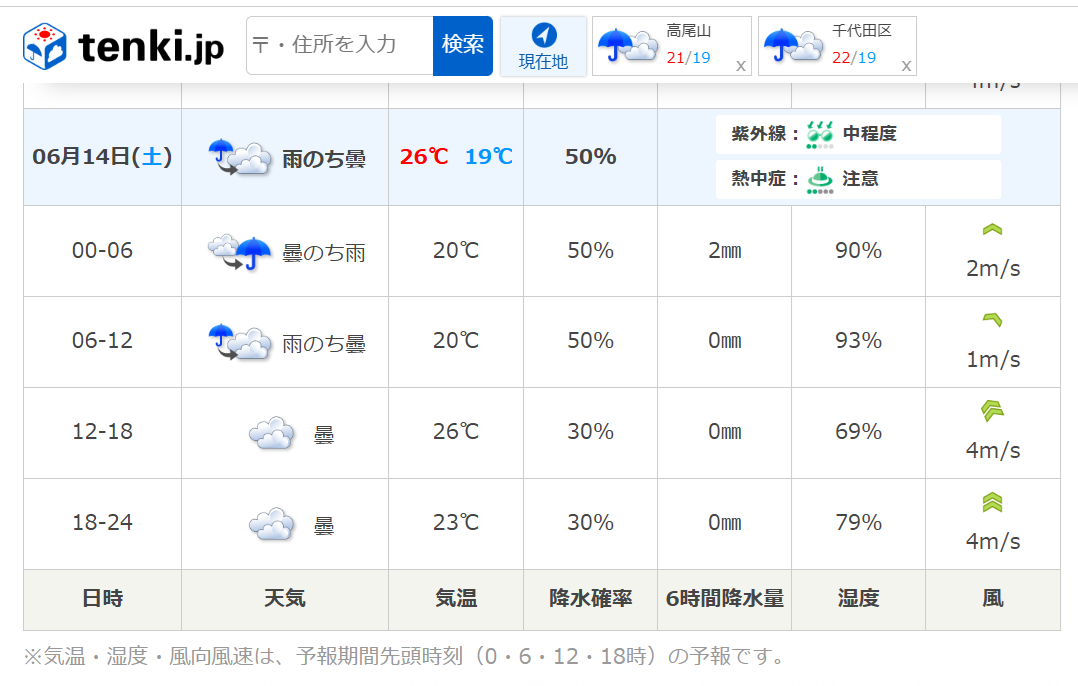The height and width of the screenshot is (686, 1078).
Task: Click the cloud icon in 18-24 row
Action: point(272,524)
